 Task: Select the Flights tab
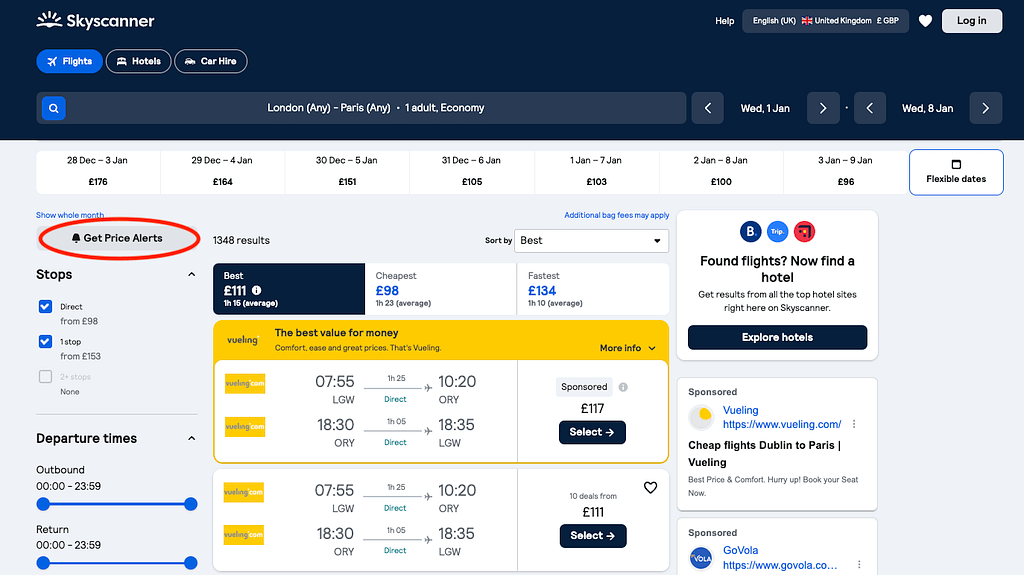(x=69, y=61)
